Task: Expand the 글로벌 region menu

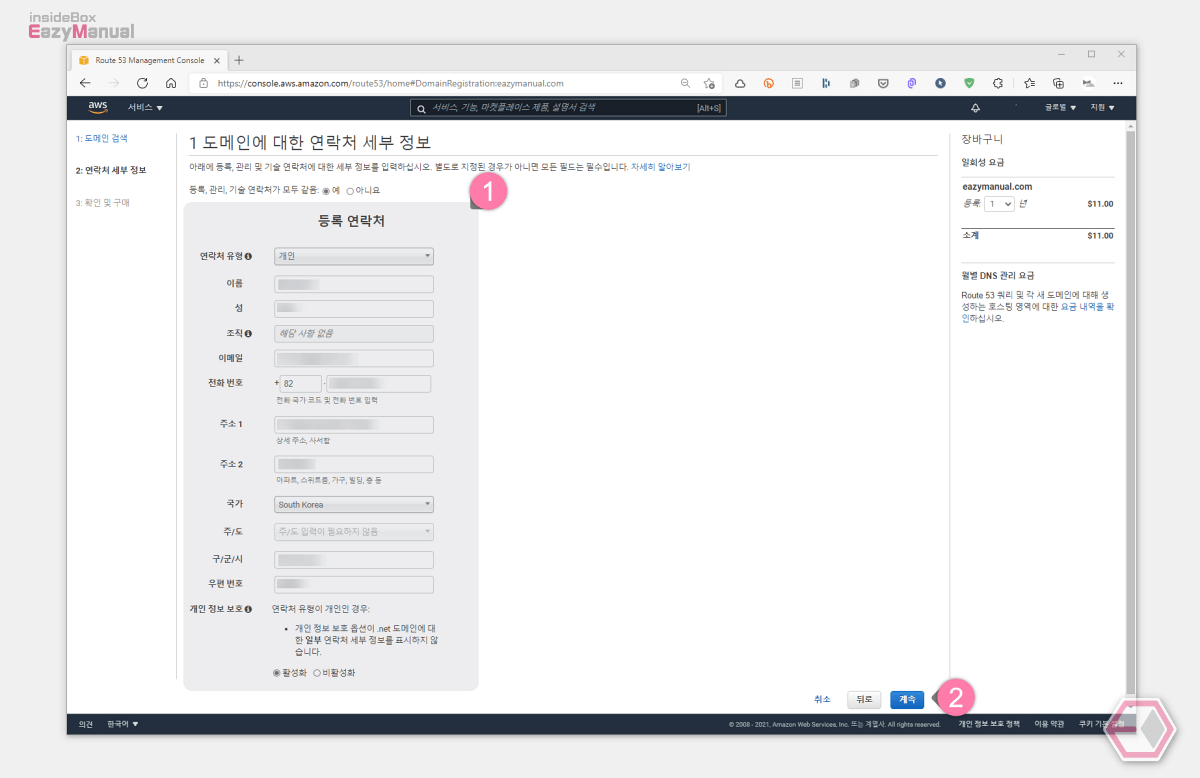Action: tap(1060, 107)
